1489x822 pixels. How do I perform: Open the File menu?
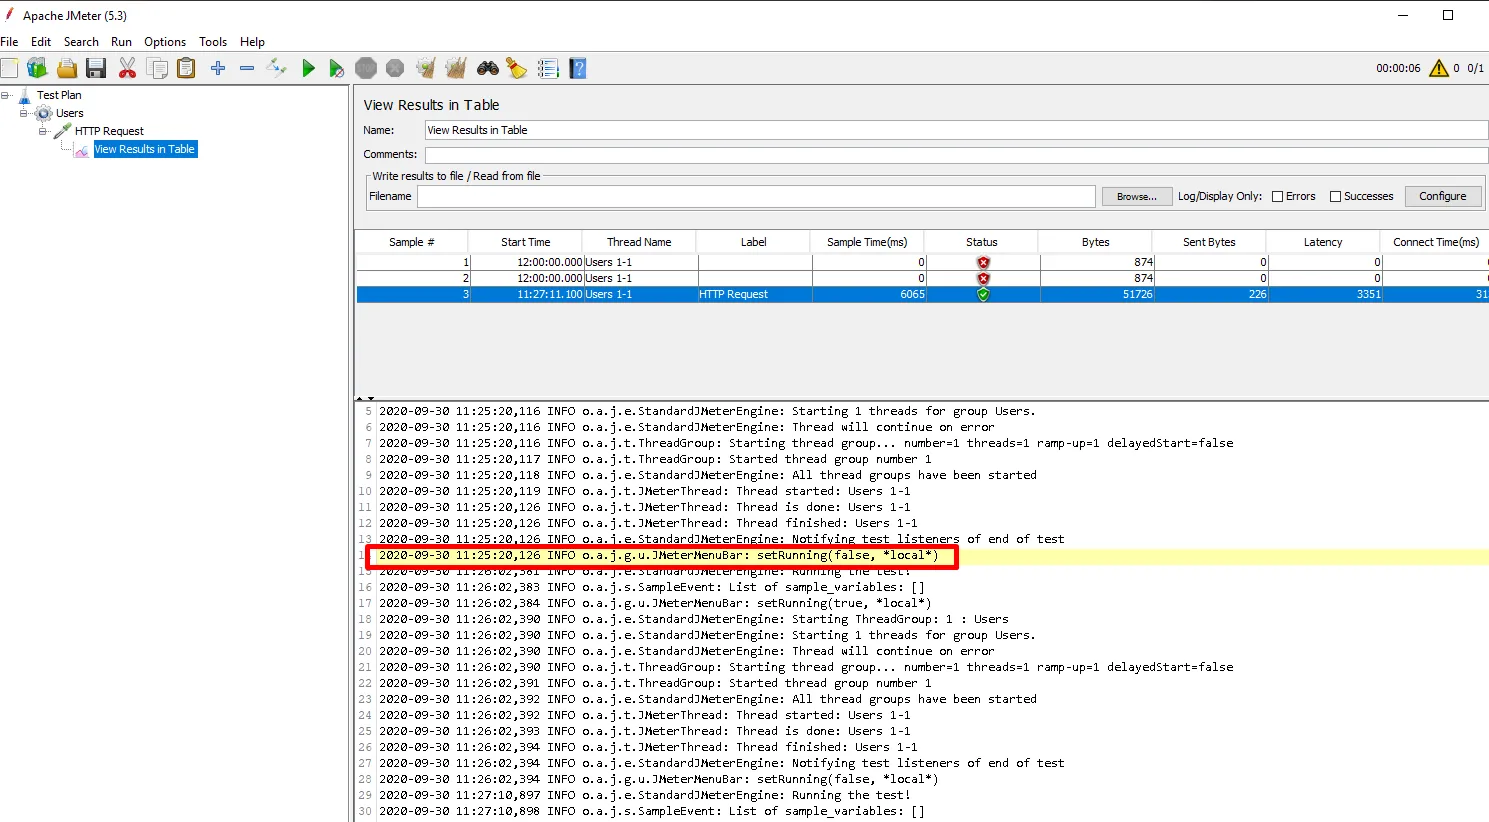click(x=9, y=42)
